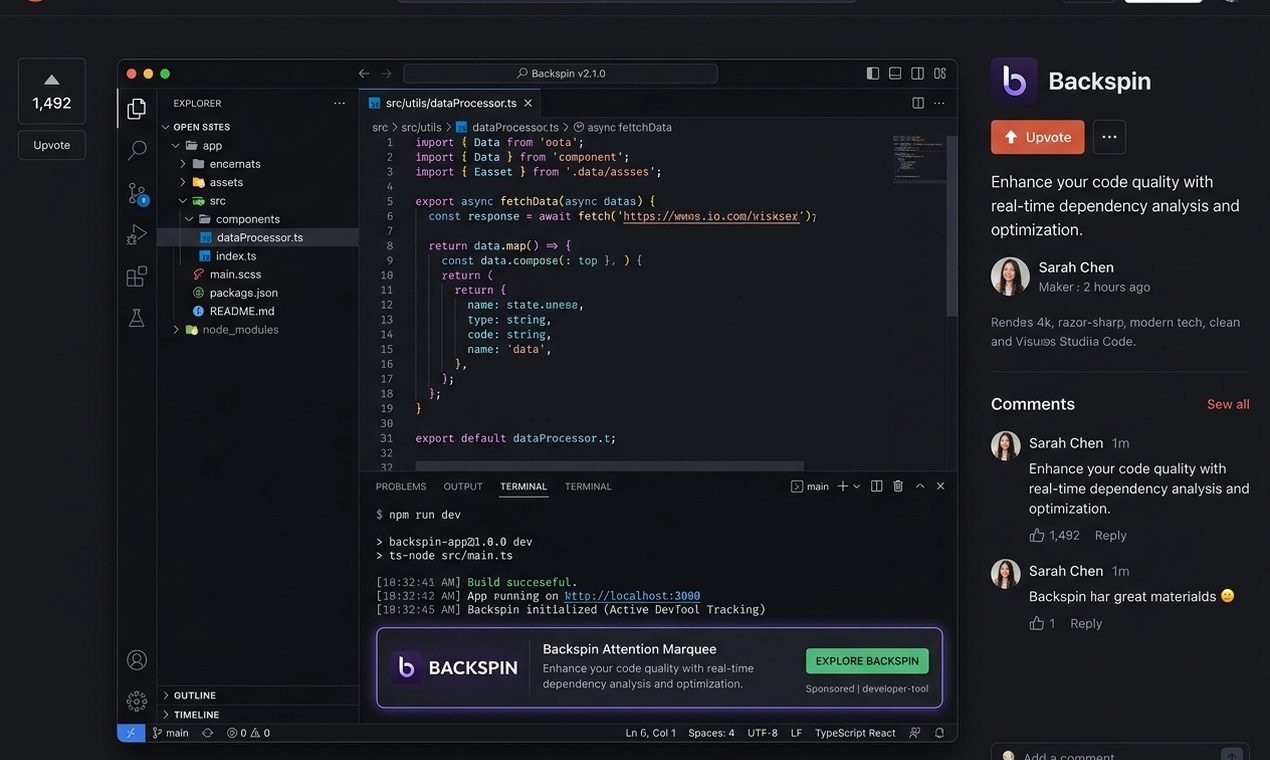Click See all comments link
The image size is (1270, 760).
click(x=1228, y=404)
